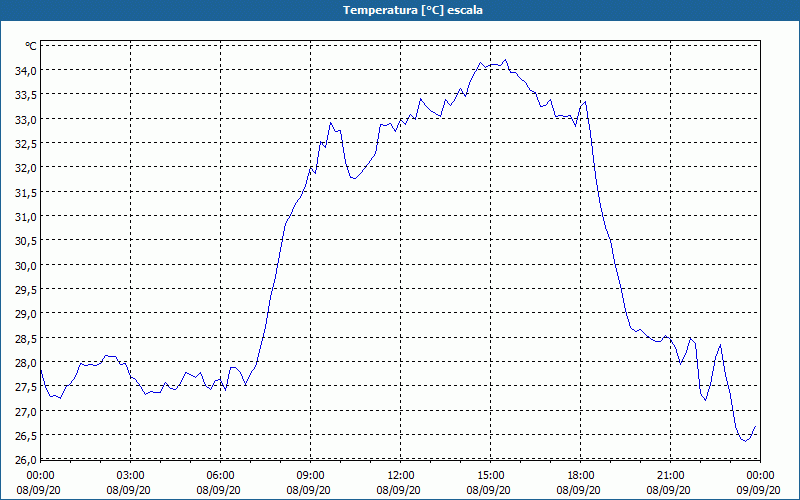The height and width of the screenshot is (500, 800).
Task: Click the 29,0 y-axis label
Action: (26, 314)
